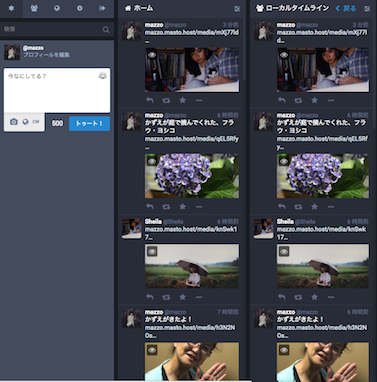Hide かずえがきたよ photo media in ローカルタイムライン
Viewport: 377px width, 382px height.
click(284, 350)
